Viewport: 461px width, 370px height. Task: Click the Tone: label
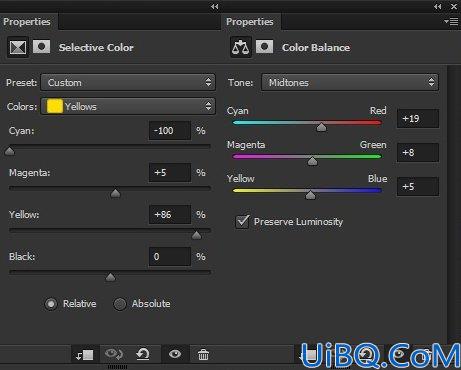coord(240,83)
